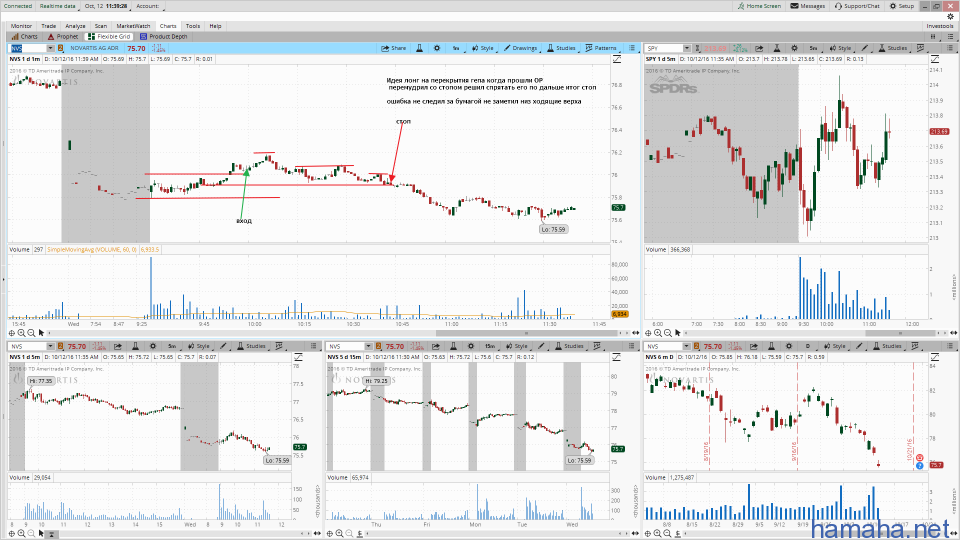The height and width of the screenshot is (540, 960).
Task: Switch to the Trade tab
Action: click(x=48, y=26)
